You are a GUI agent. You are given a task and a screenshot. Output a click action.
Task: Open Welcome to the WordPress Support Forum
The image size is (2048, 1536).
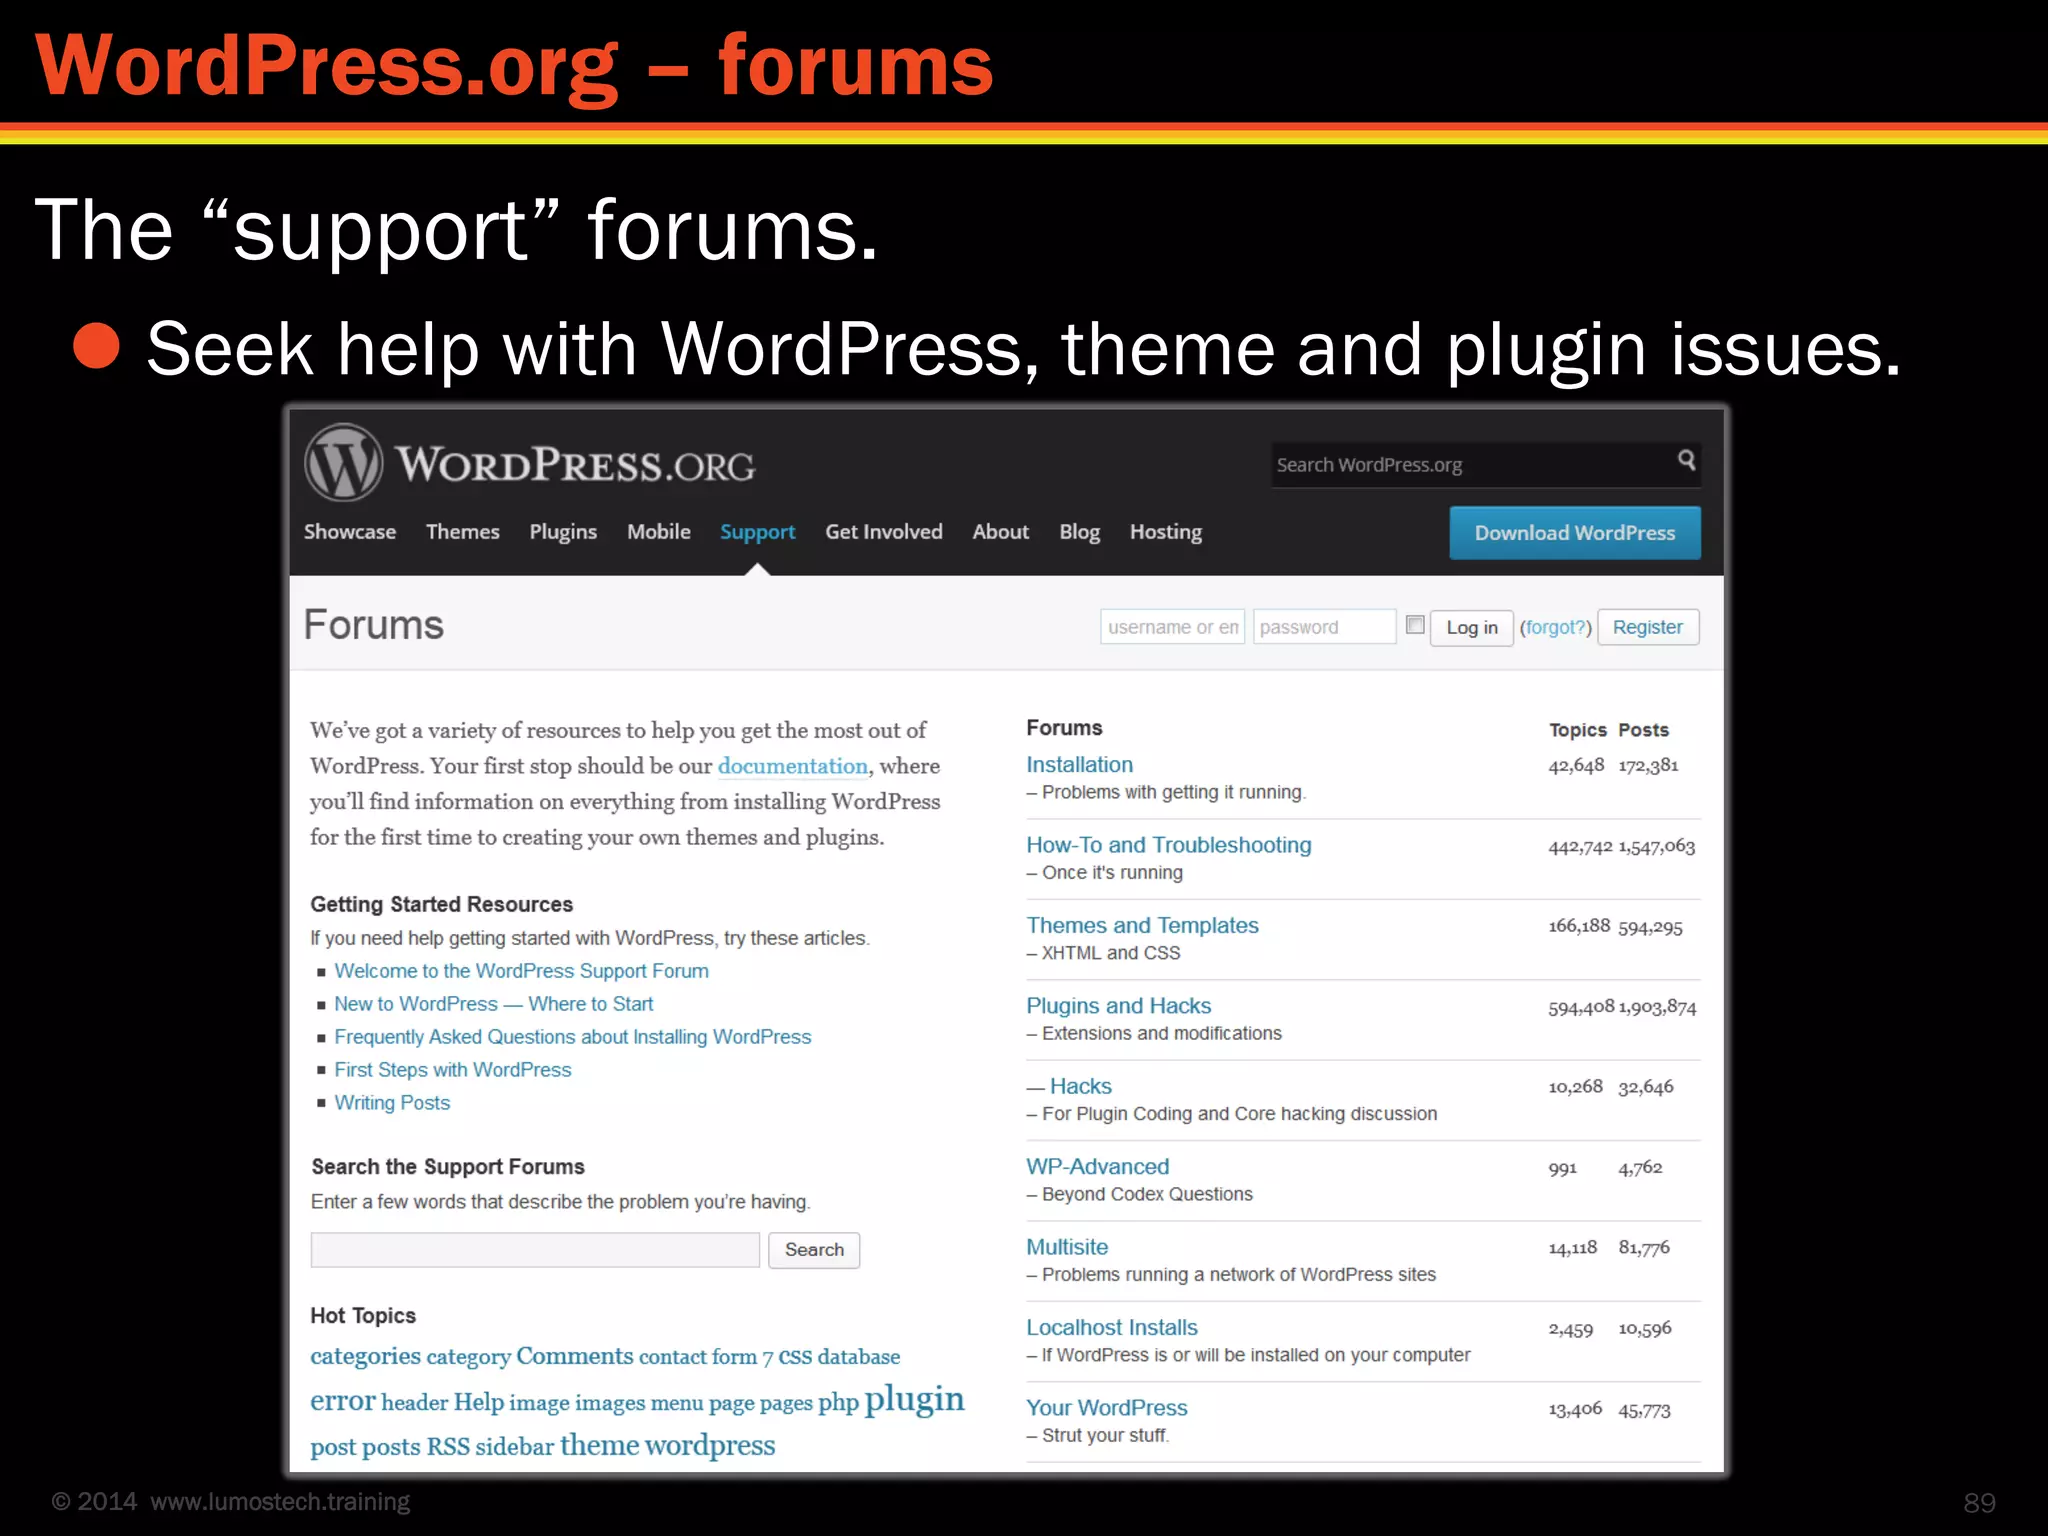point(521,971)
